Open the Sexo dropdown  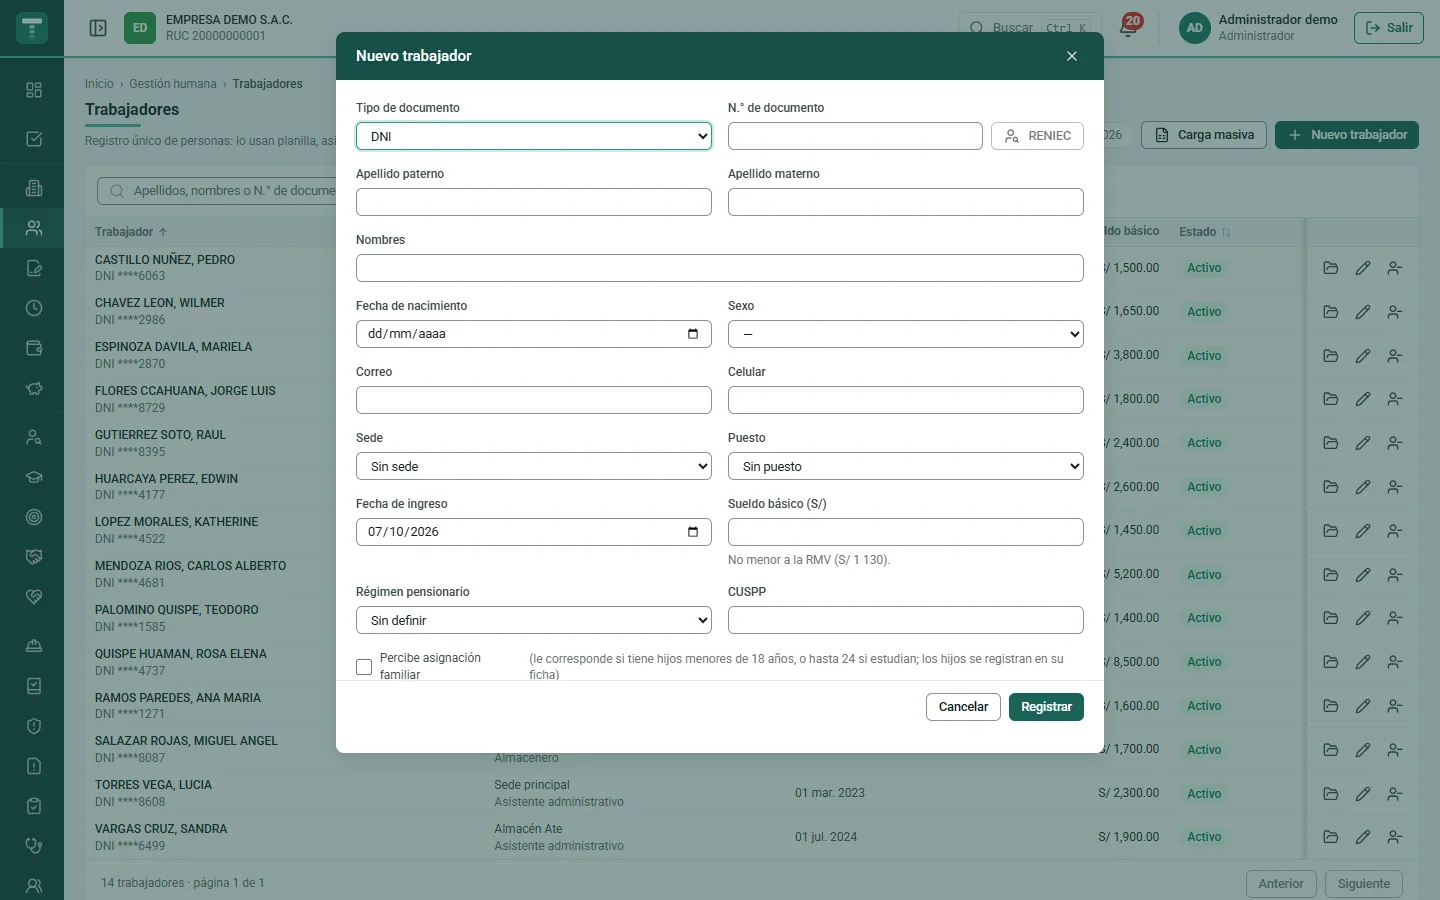pos(906,334)
